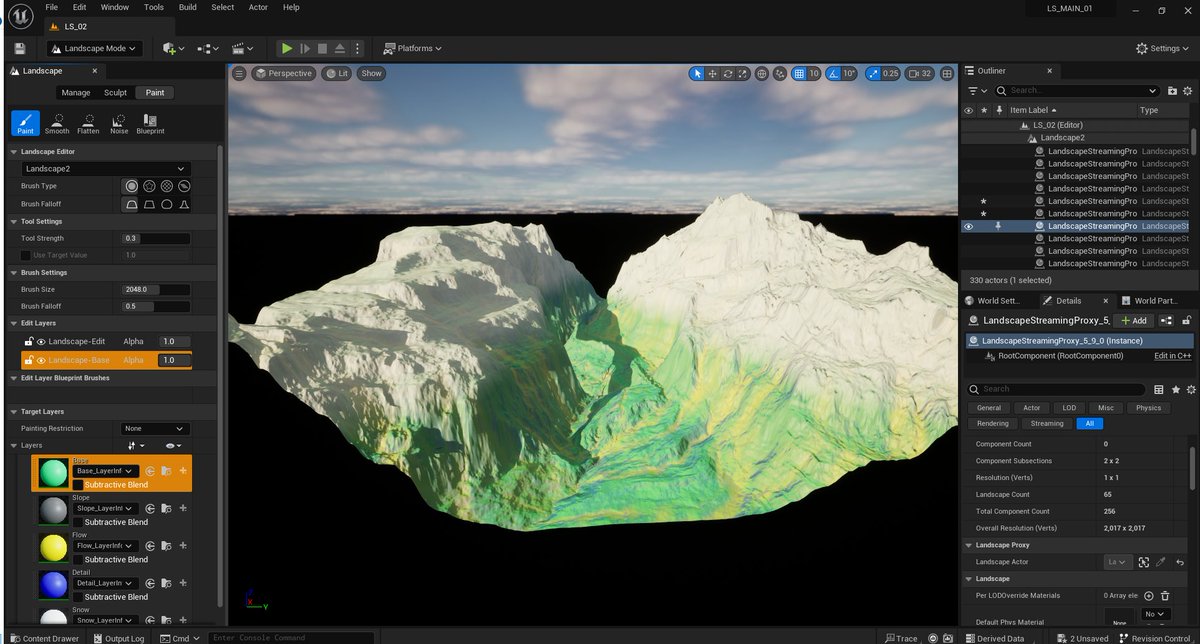This screenshot has width=1200, height=644.
Task: Toggle grid snapping icon
Action: tap(798, 73)
